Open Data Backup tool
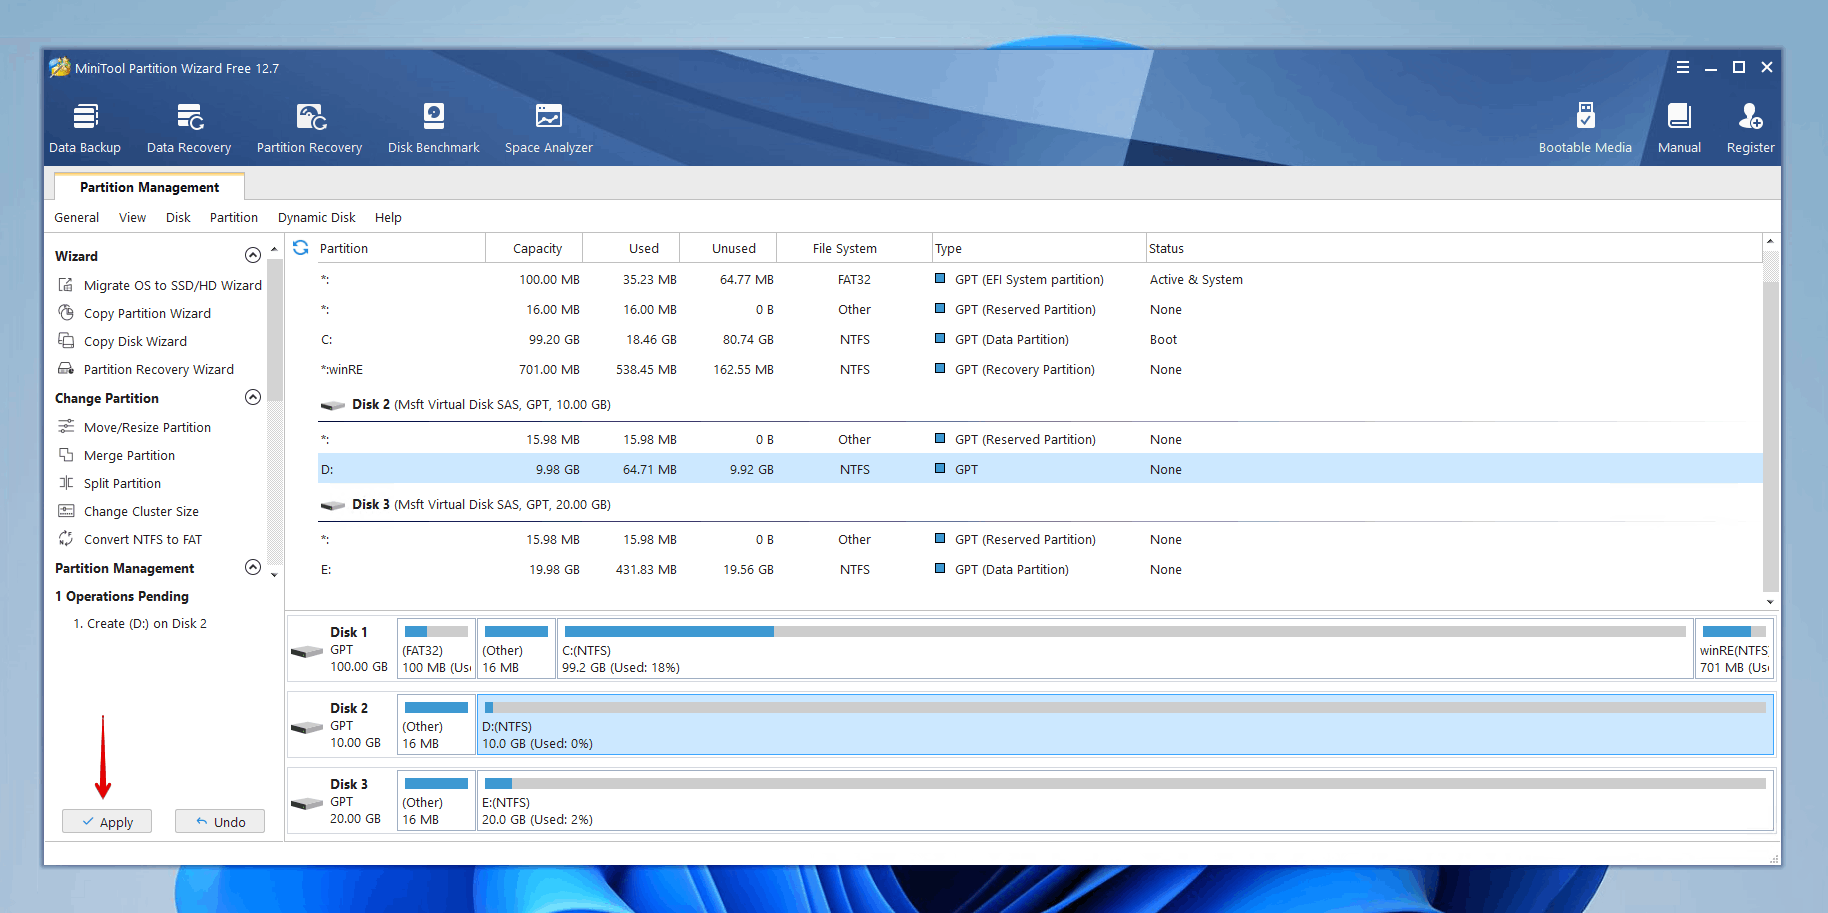 click(85, 128)
